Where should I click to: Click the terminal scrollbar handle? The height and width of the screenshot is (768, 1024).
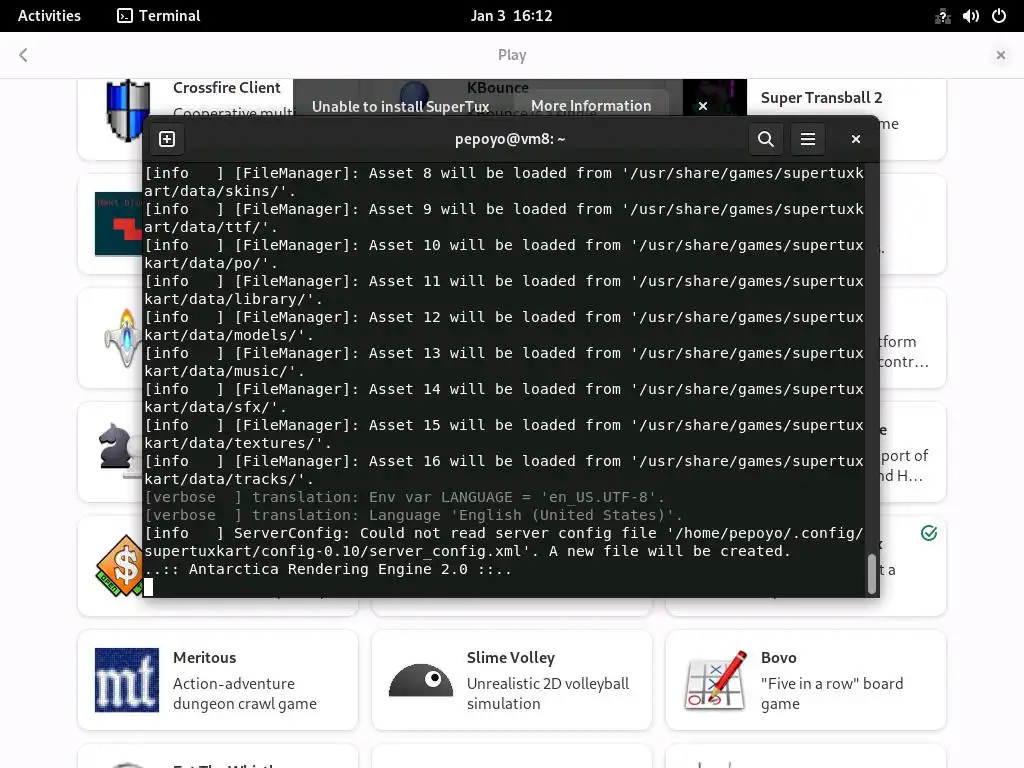pos(871,574)
